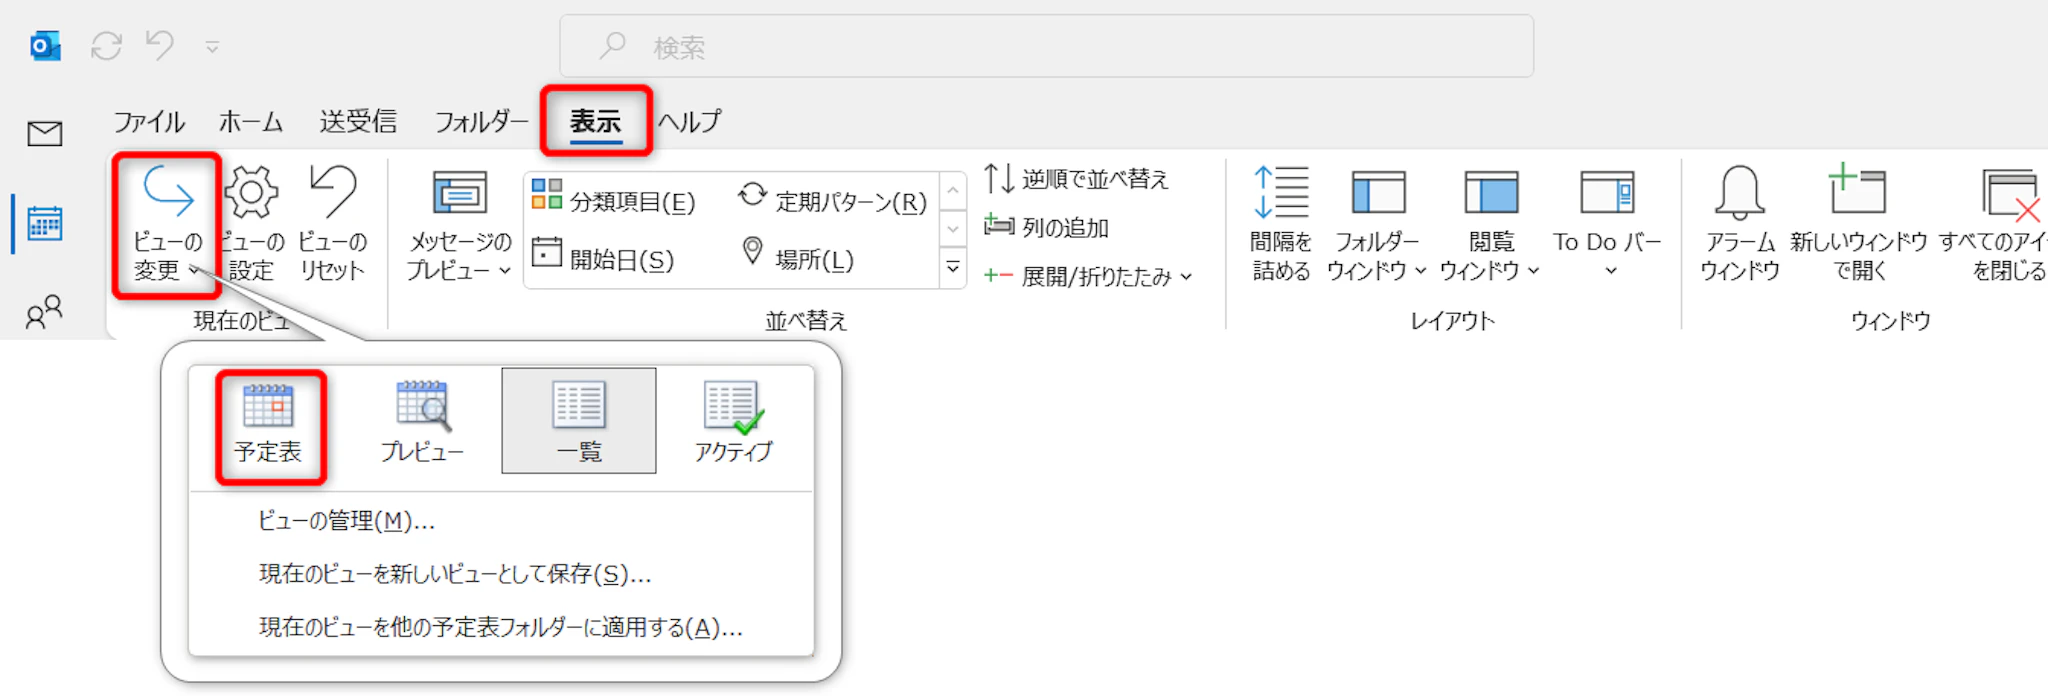Click ビューの管理(M)... menu entry
The height and width of the screenshot is (698, 2048).
click(x=346, y=521)
